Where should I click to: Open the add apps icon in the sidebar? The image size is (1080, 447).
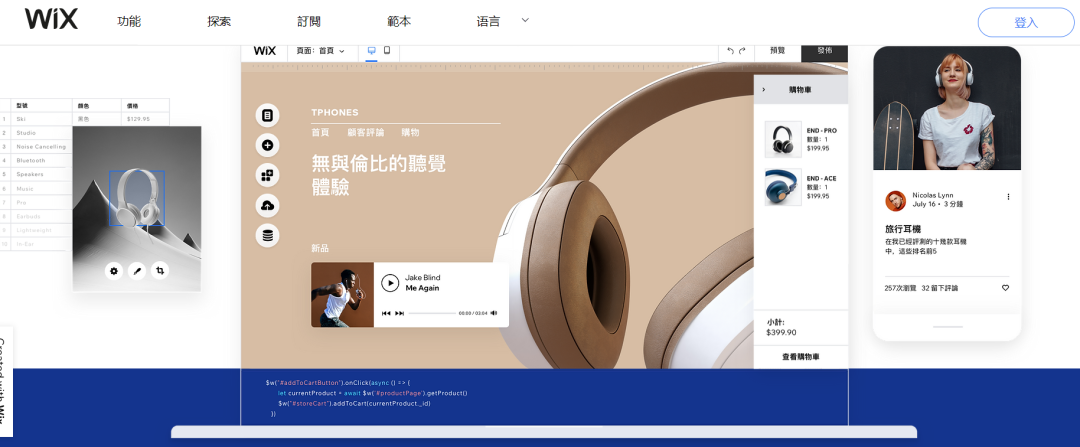(x=267, y=175)
